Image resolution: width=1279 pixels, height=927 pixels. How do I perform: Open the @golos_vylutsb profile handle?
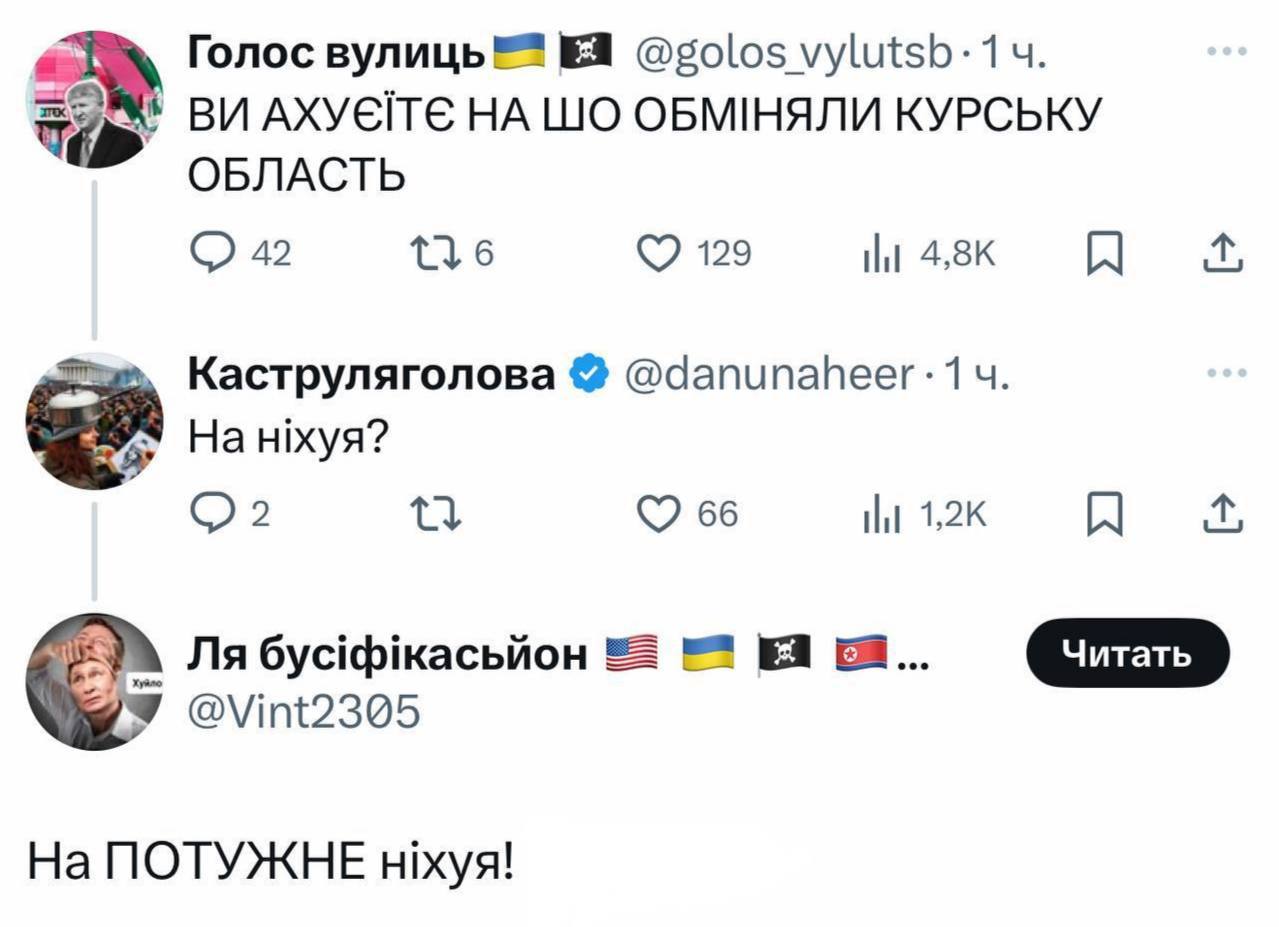[x=791, y=50]
